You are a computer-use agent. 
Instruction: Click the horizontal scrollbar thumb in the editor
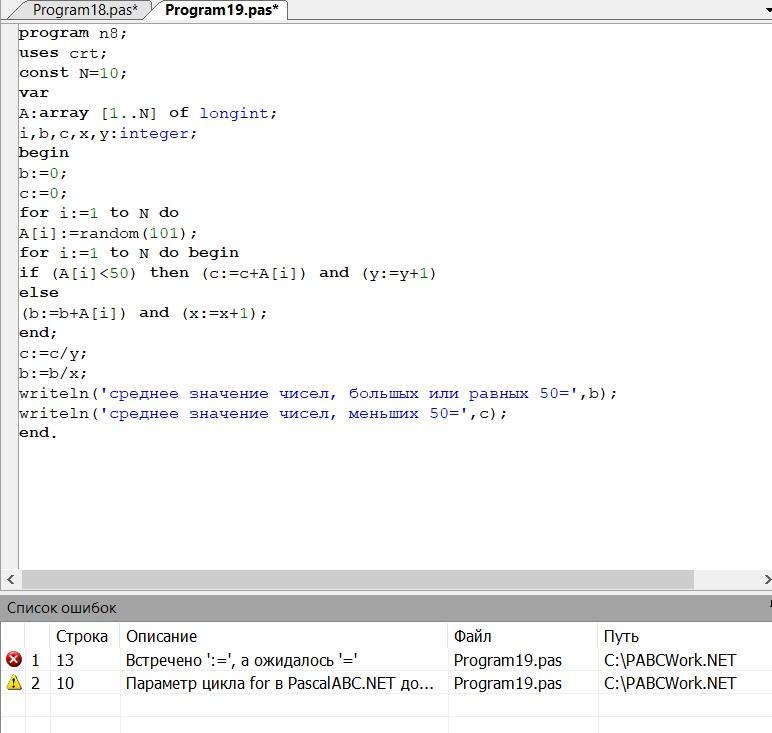(357, 579)
